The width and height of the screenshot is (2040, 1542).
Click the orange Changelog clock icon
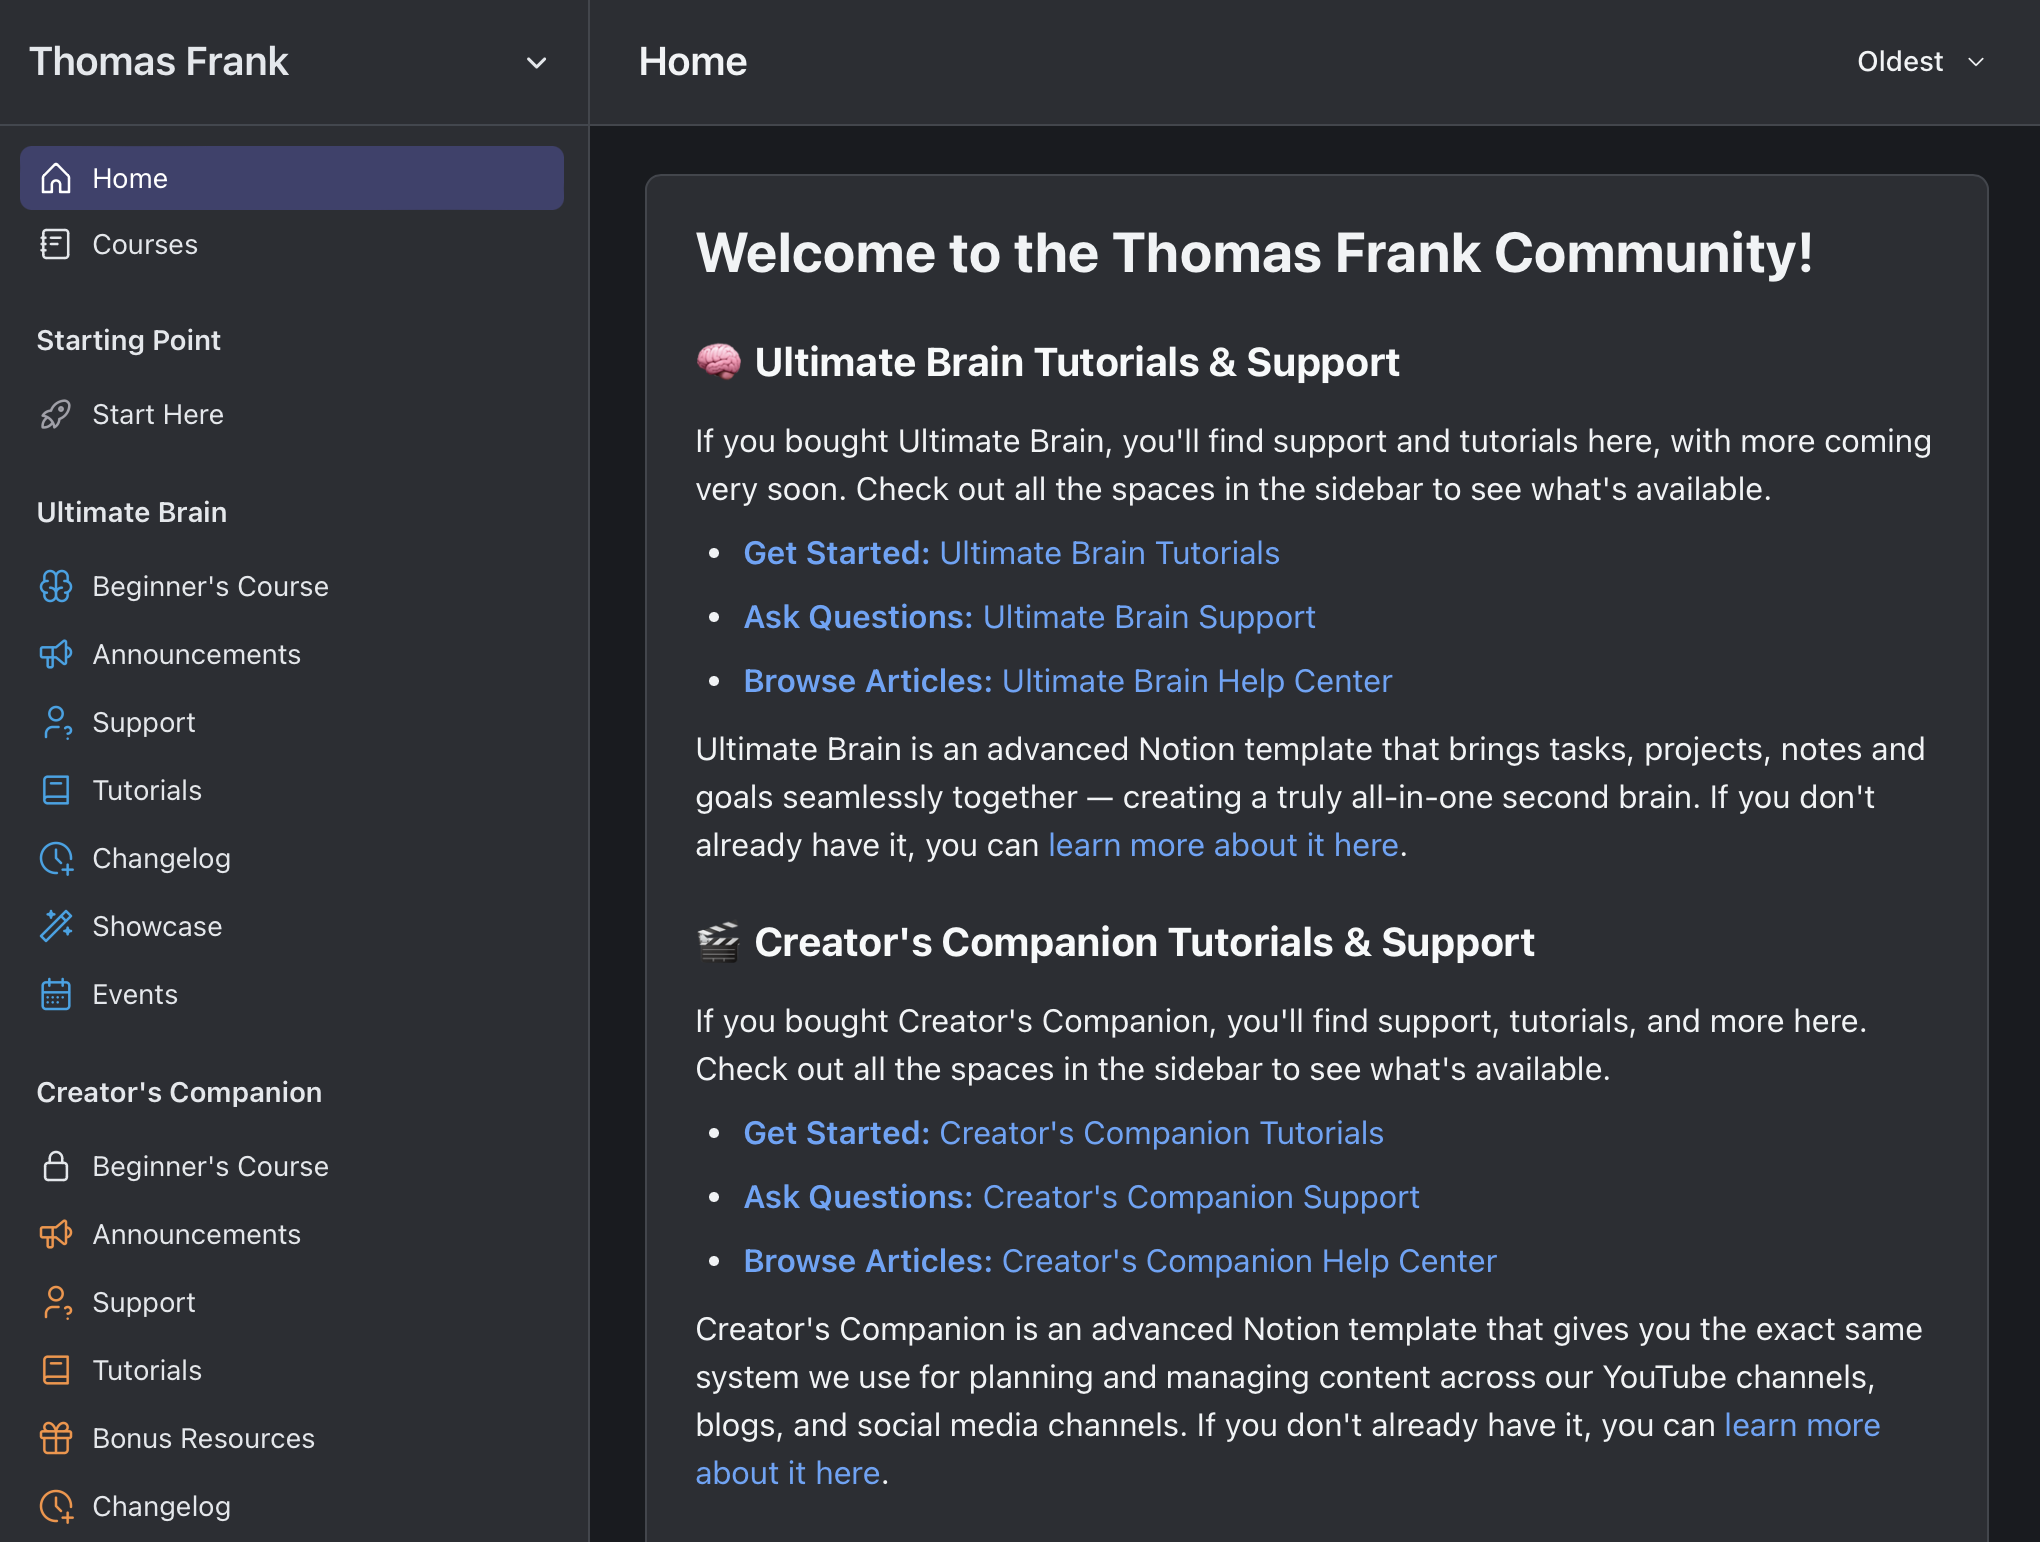coord(56,1506)
